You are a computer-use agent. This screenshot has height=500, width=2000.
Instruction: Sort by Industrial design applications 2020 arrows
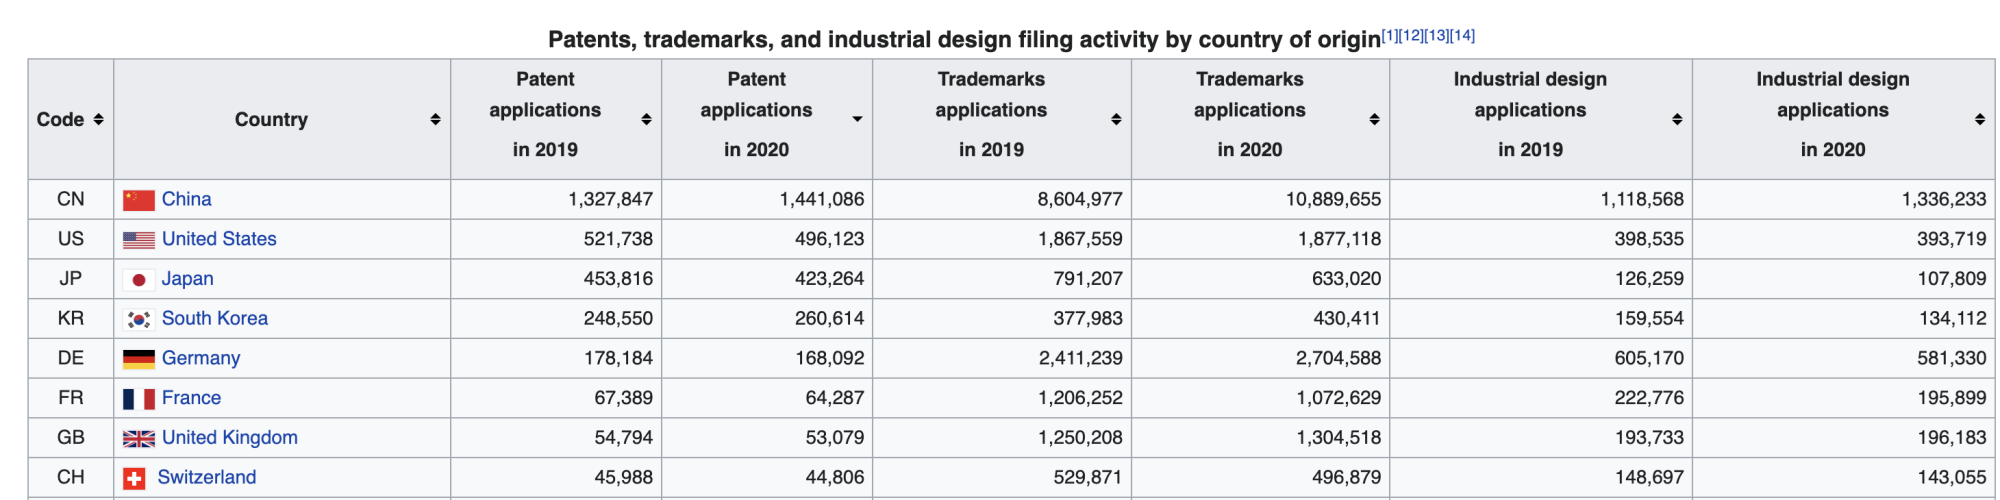[x=1979, y=119]
